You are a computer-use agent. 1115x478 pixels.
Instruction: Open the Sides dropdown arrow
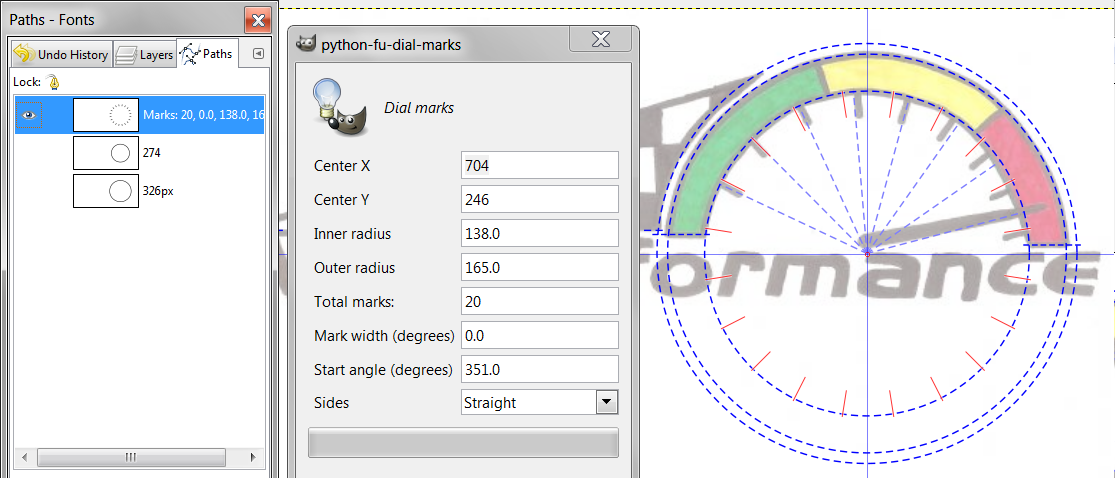606,403
